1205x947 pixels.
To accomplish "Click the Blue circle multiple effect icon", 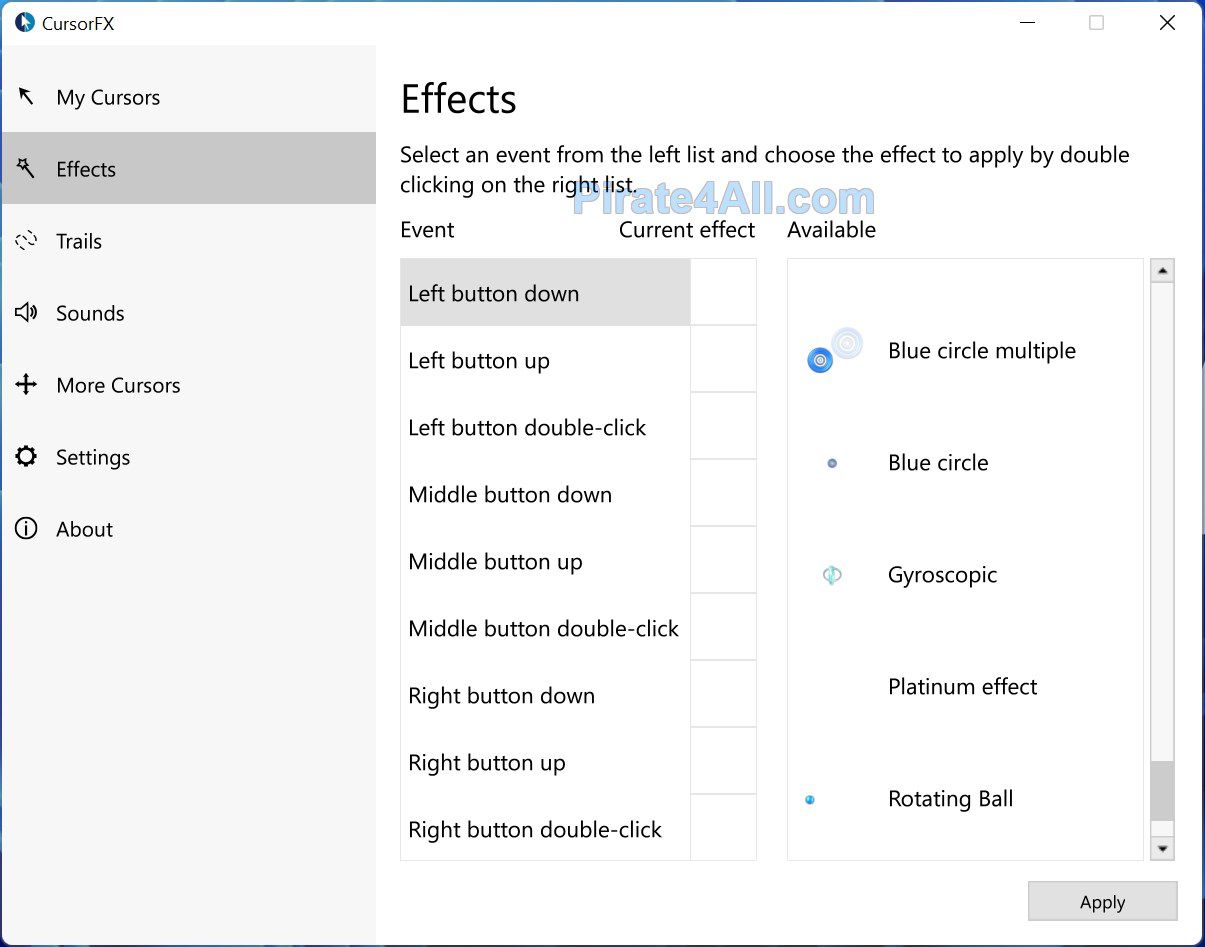I will (833, 351).
